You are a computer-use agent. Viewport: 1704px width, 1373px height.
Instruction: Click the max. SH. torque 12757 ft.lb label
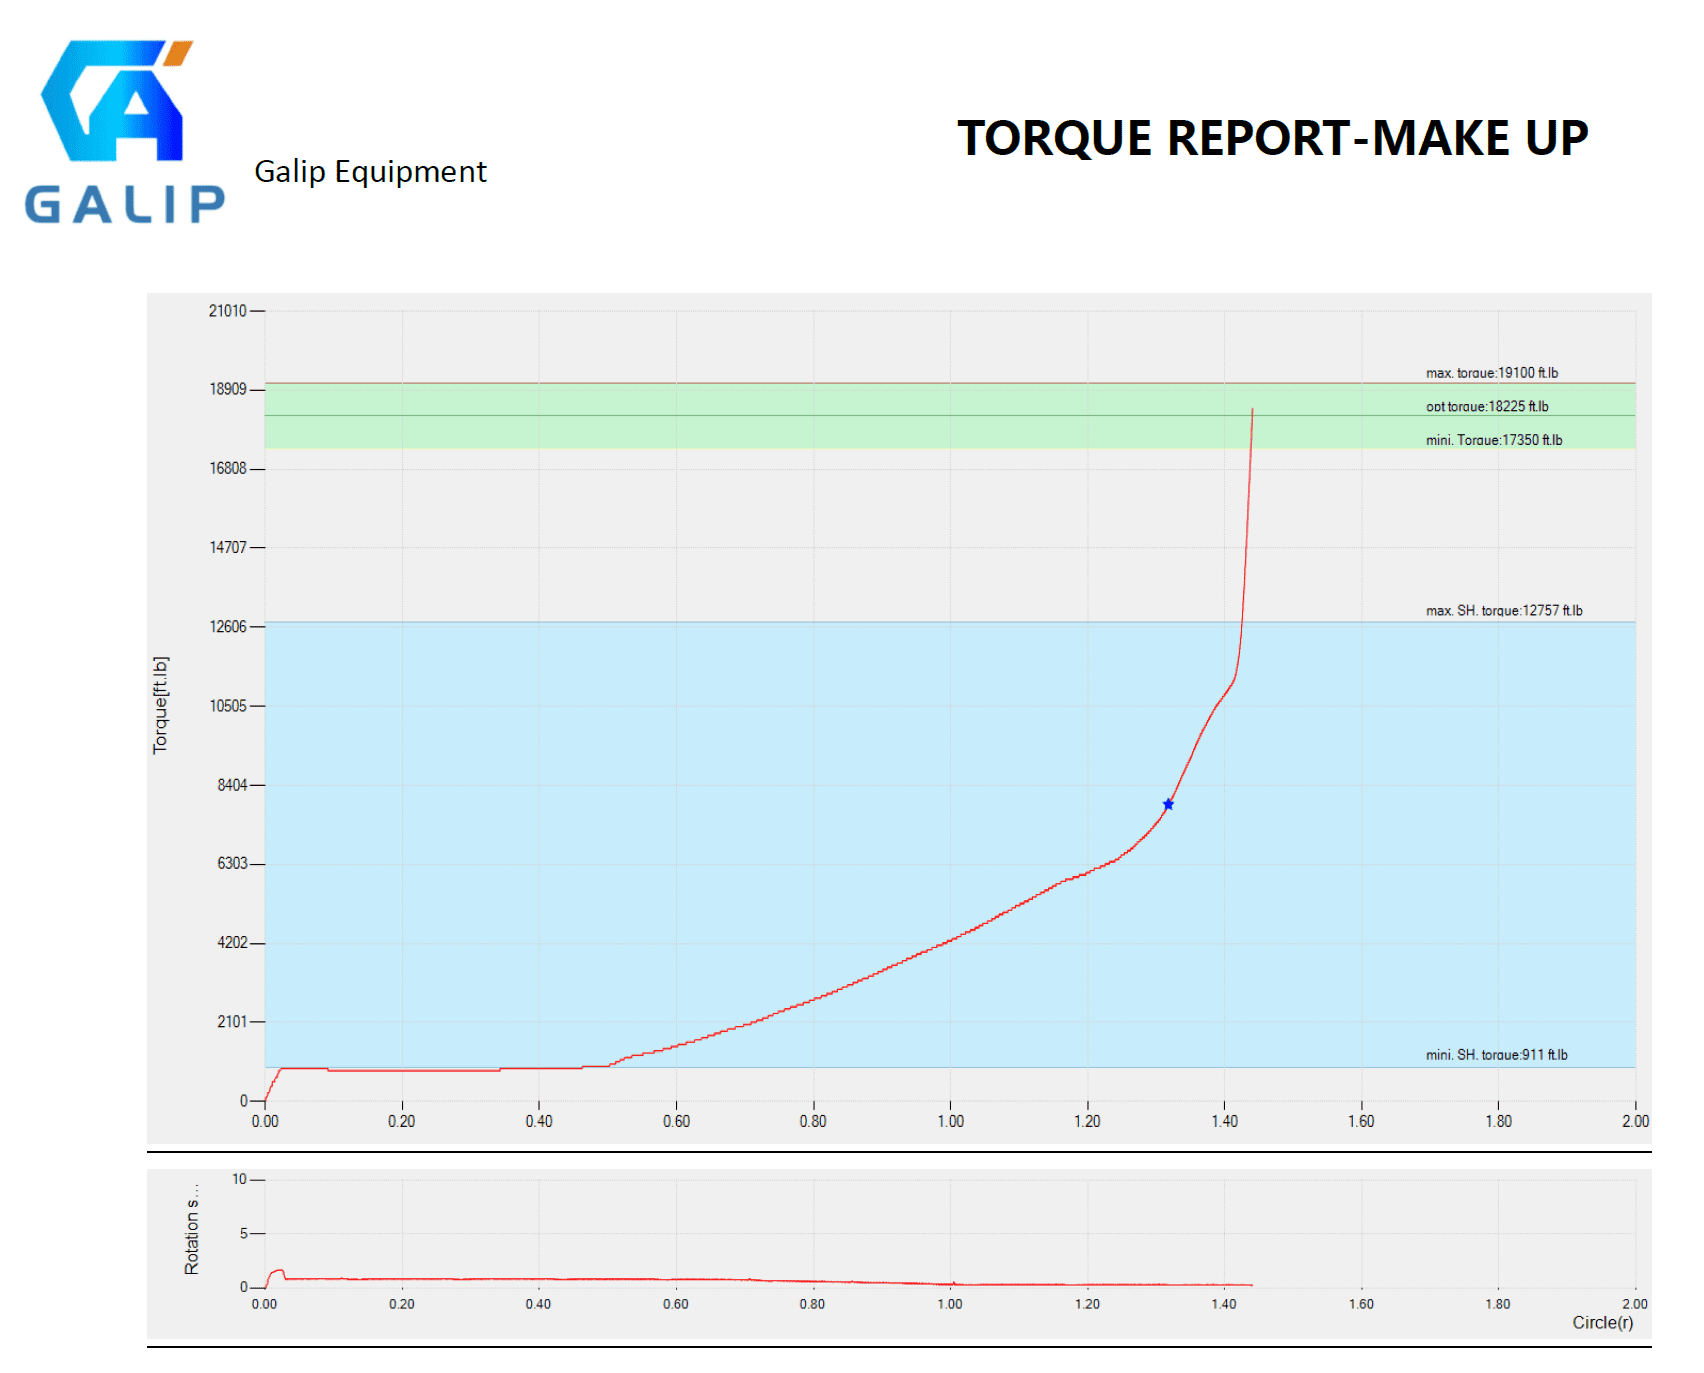(x=1503, y=610)
